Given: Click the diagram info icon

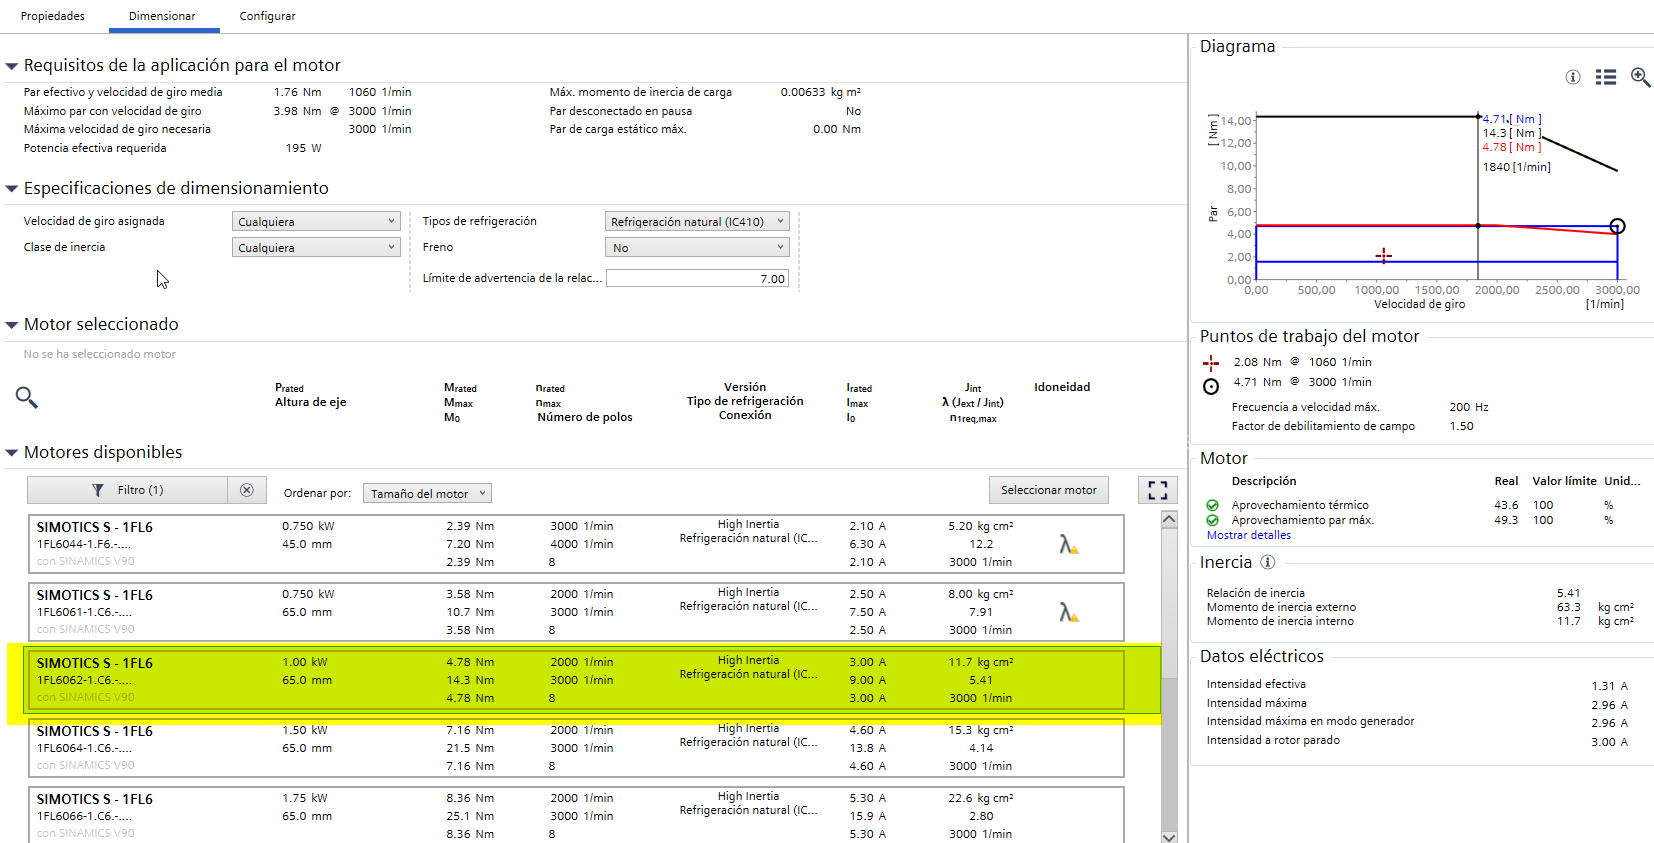Looking at the screenshot, I should 1573,77.
